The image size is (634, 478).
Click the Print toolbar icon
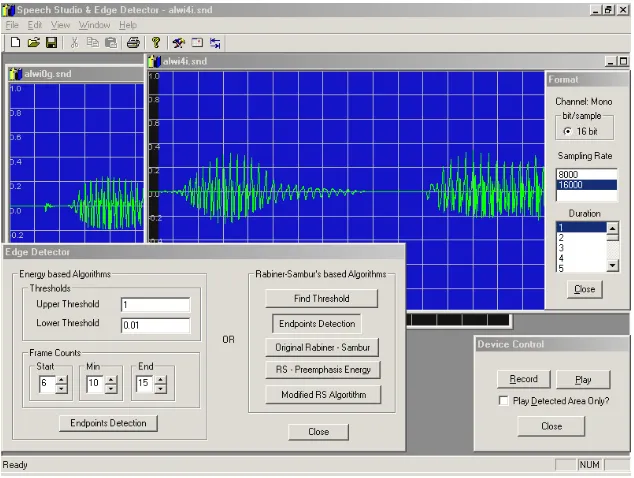[x=133, y=42]
